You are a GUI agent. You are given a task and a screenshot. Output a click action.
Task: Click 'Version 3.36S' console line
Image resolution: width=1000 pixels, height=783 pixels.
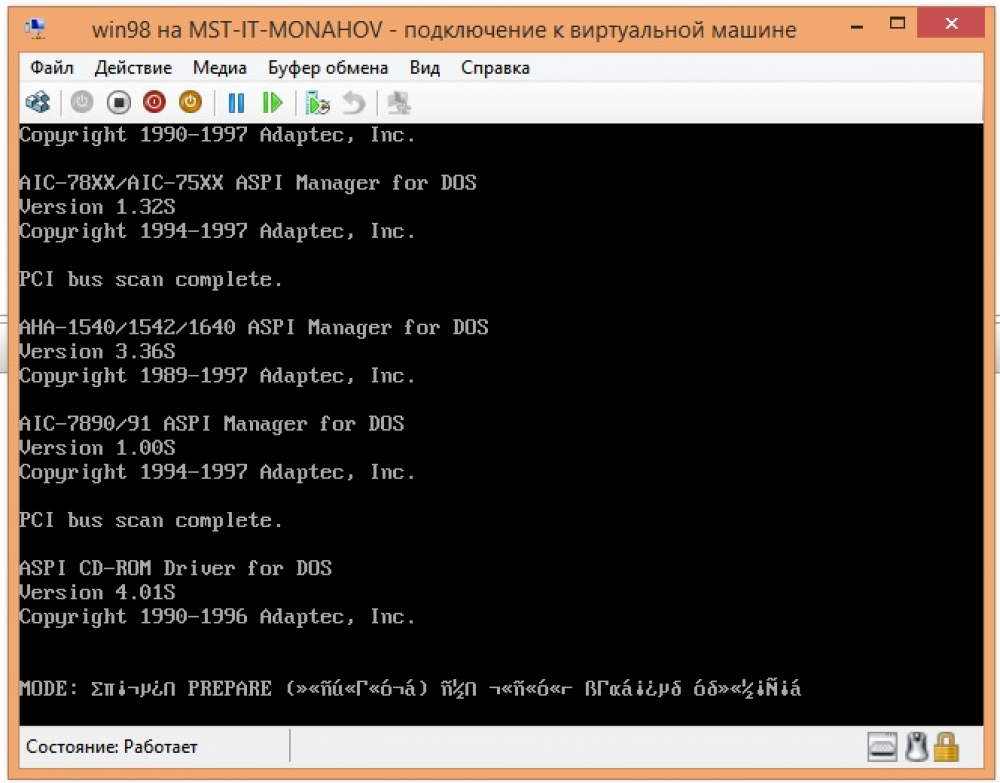pyautogui.click(x=97, y=352)
